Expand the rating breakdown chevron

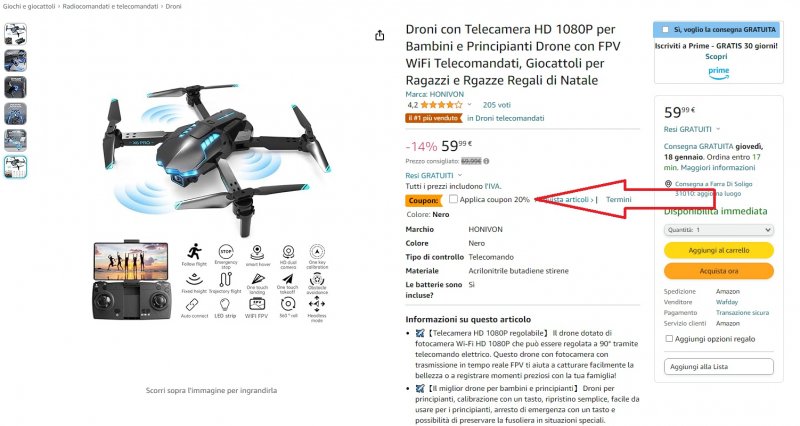coord(469,105)
